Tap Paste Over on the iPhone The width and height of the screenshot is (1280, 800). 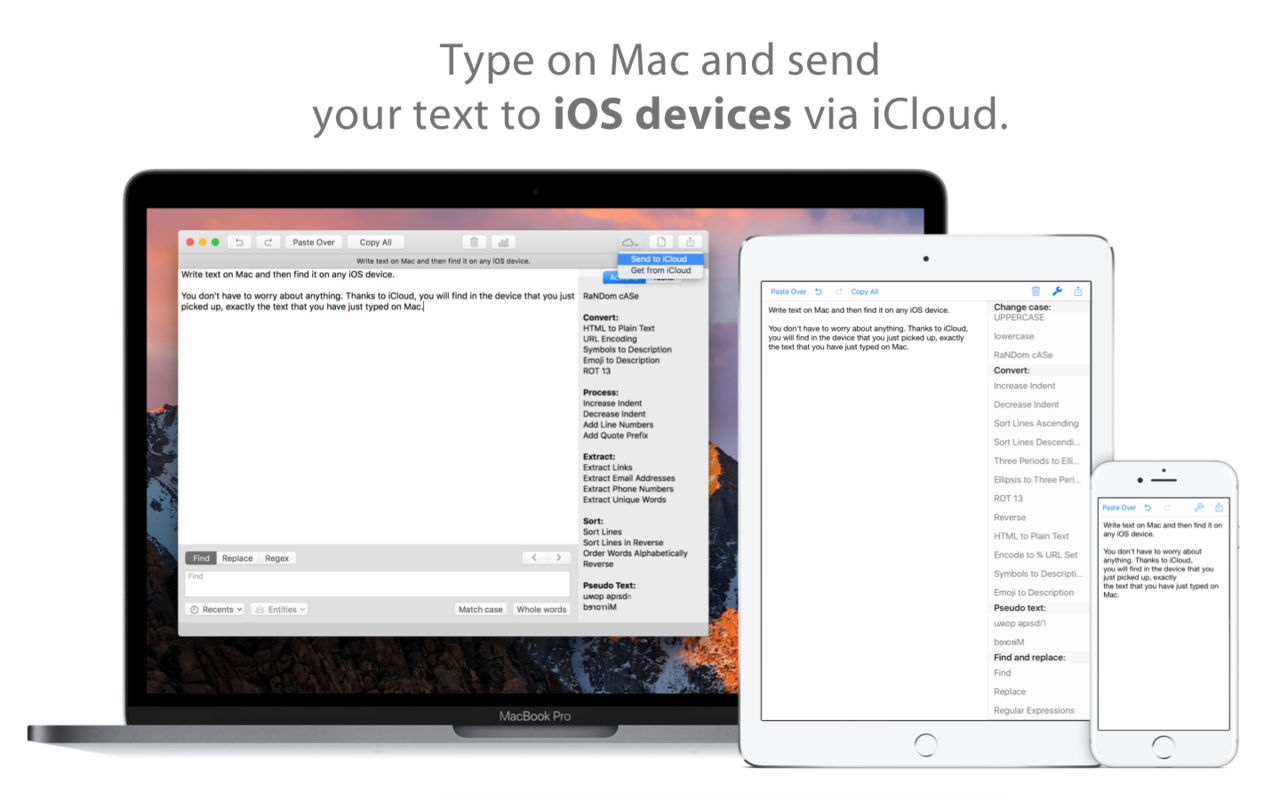(1119, 508)
